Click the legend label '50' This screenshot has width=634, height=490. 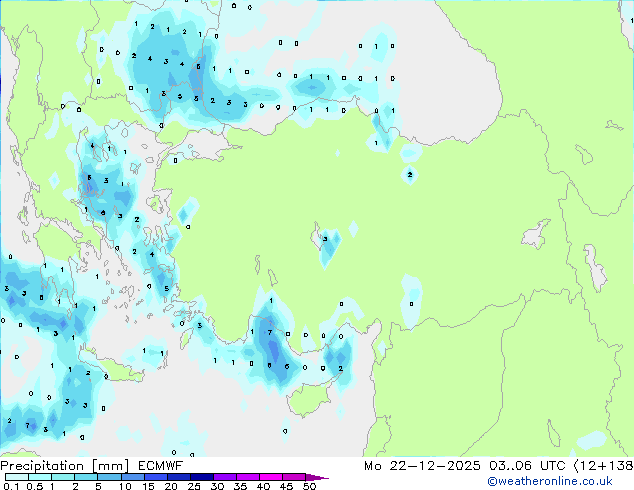309,486
